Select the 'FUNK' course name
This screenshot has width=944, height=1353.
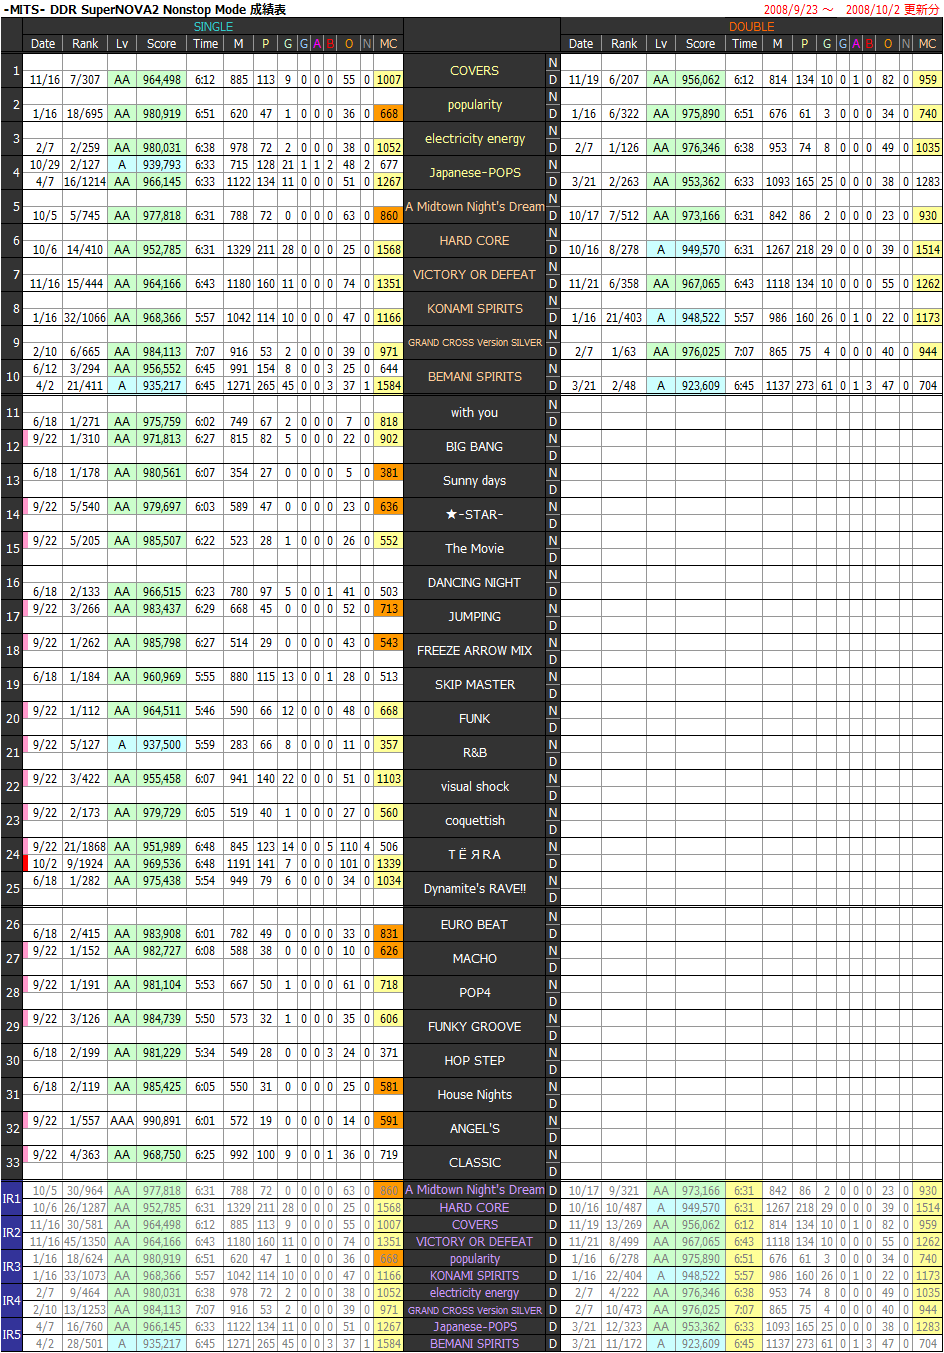point(474,719)
